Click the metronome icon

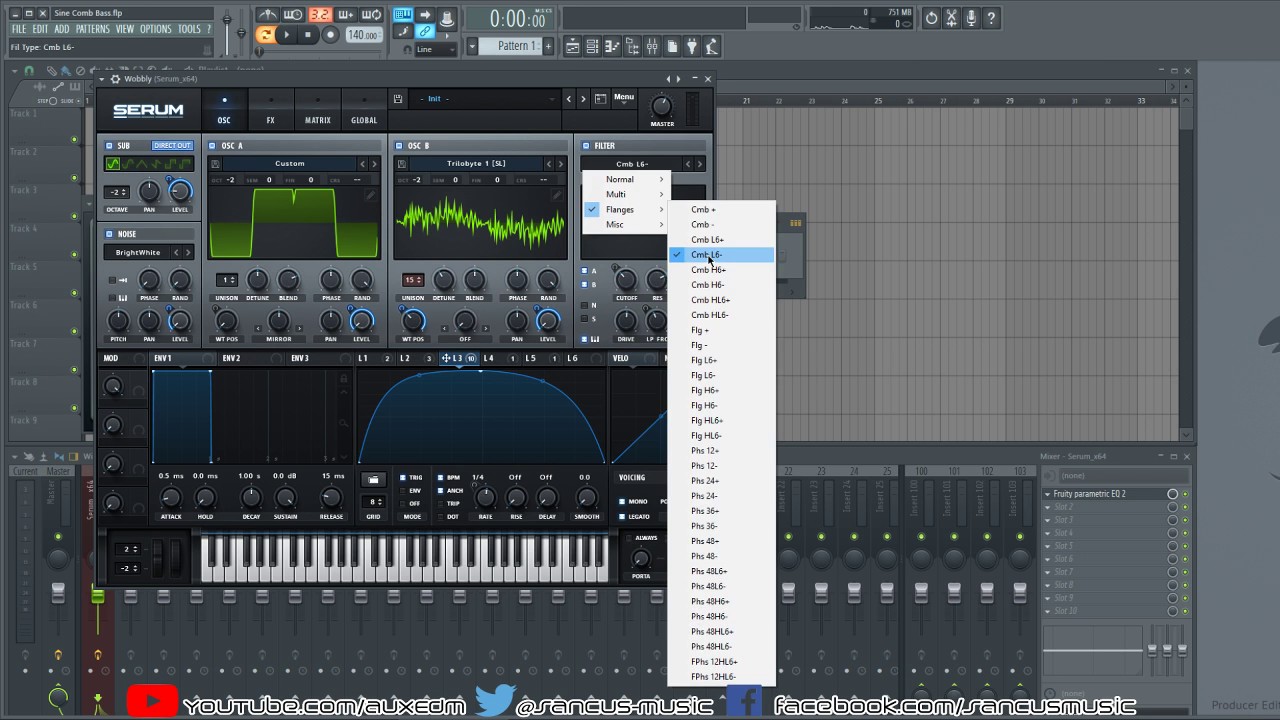coord(269,14)
